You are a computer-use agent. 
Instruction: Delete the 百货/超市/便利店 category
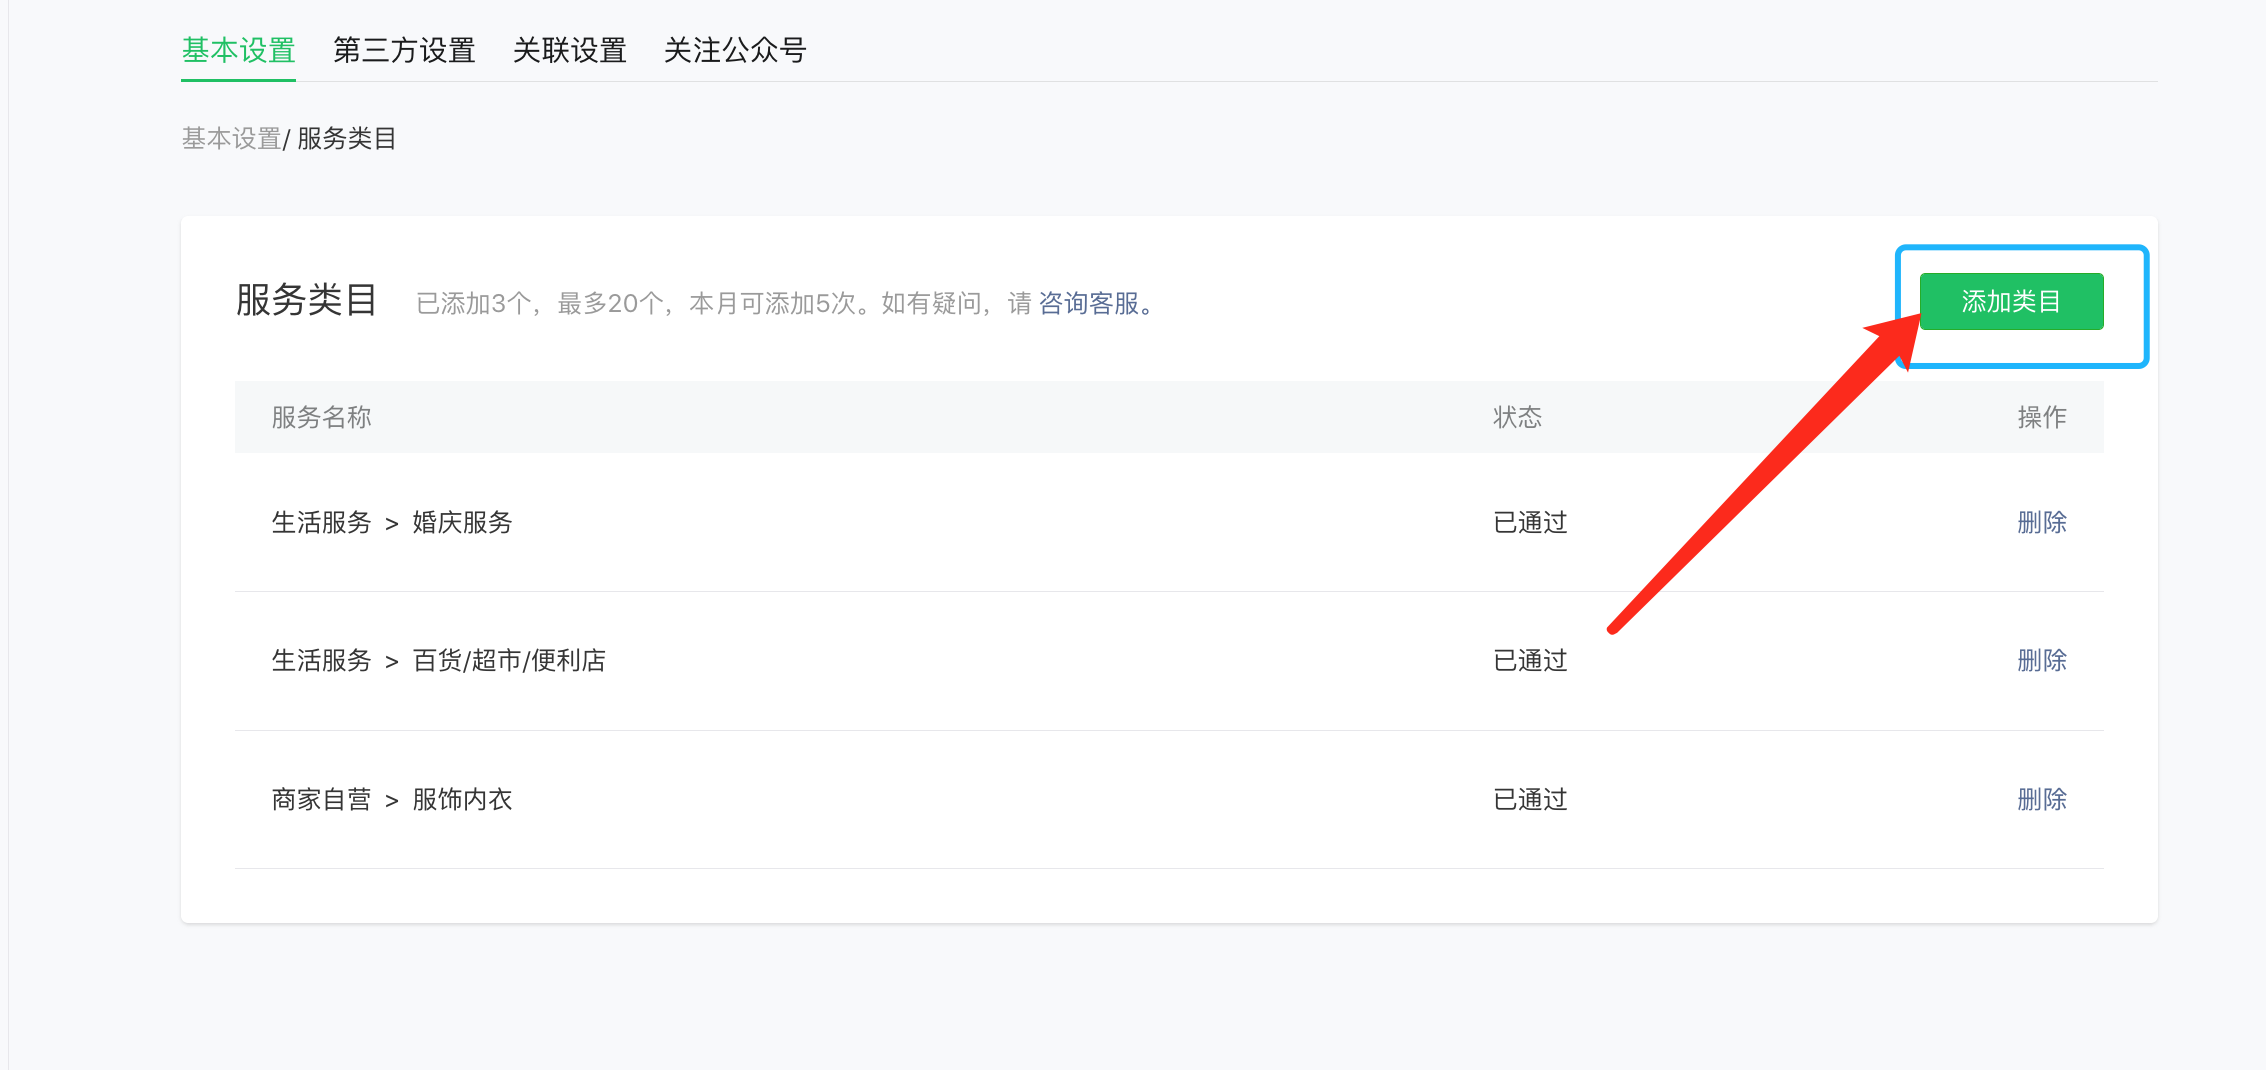click(x=2041, y=660)
